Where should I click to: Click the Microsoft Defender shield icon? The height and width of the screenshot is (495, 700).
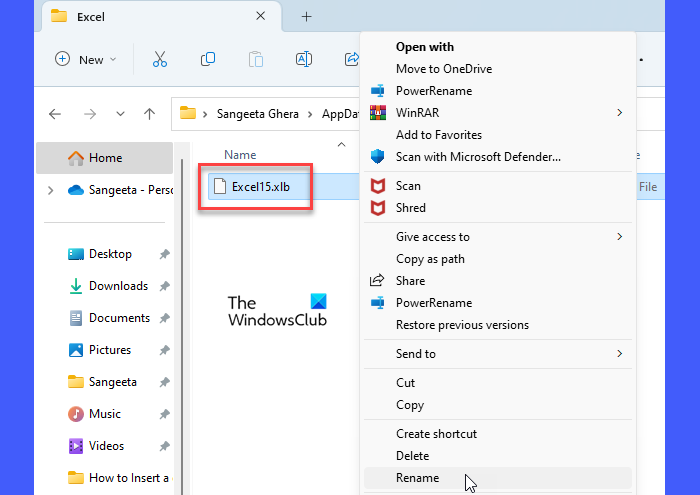tap(378, 157)
